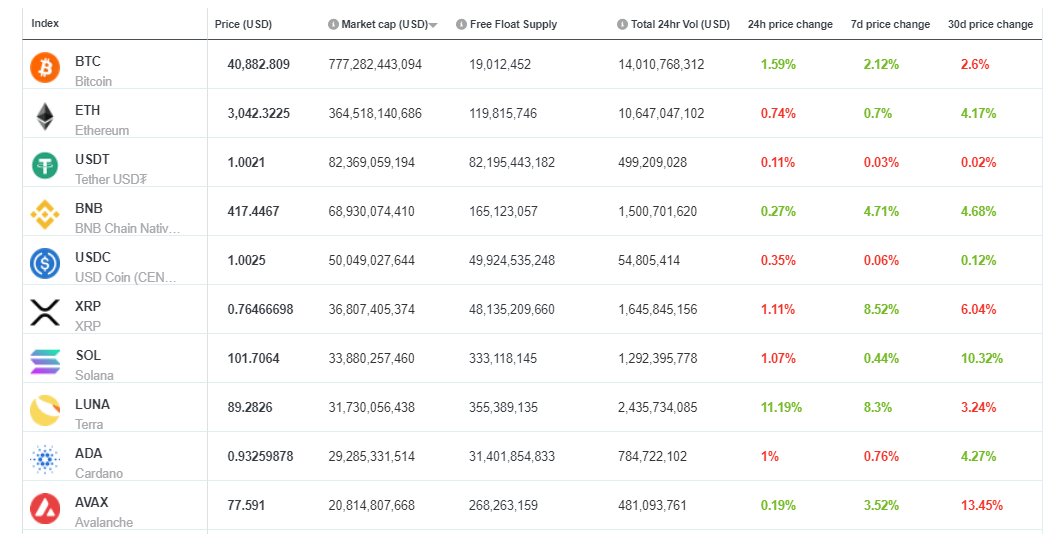
Task: Click the Avalanche name label
Action: tap(104, 523)
